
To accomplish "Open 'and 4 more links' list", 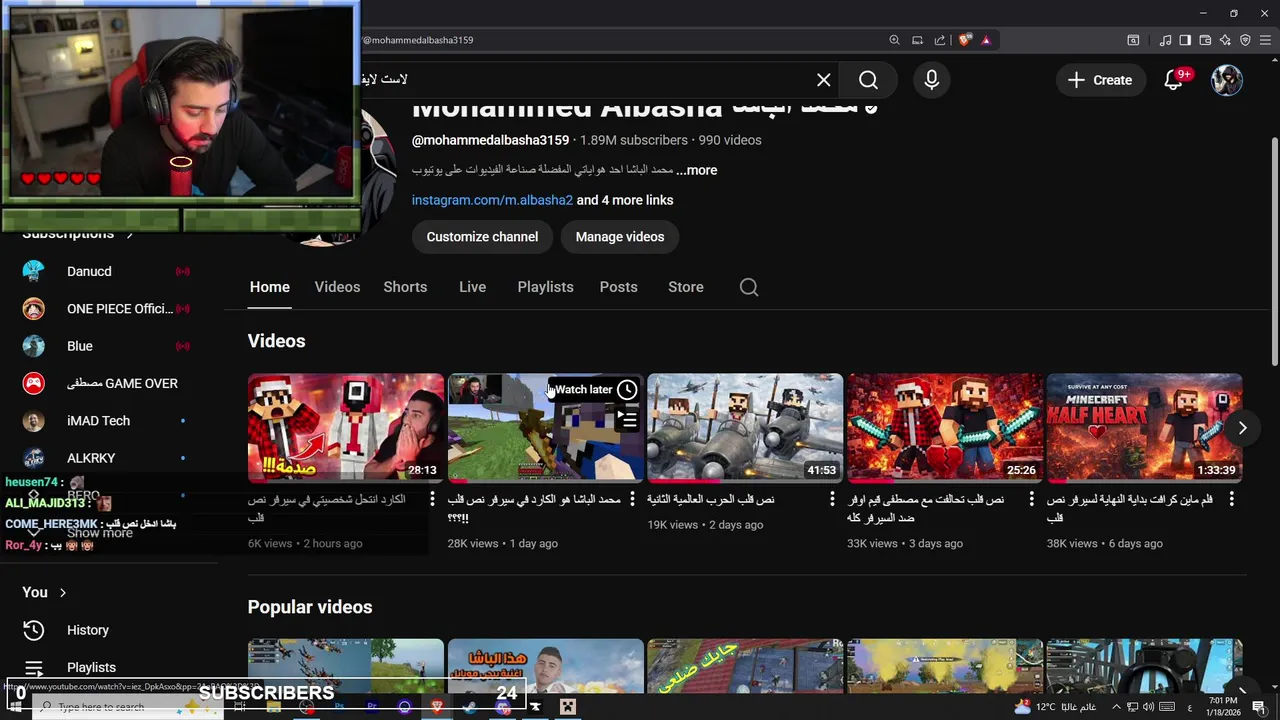I will (625, 200).
